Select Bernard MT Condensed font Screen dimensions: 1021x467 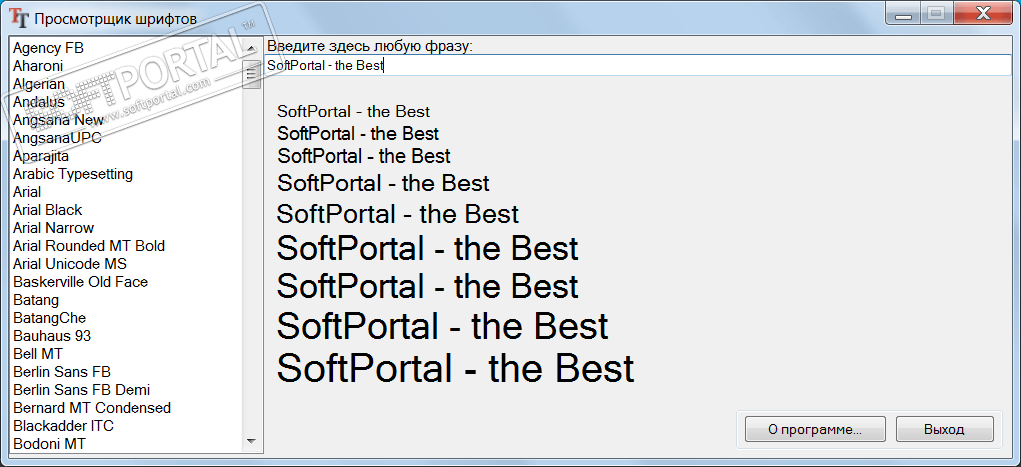point(92,408)
